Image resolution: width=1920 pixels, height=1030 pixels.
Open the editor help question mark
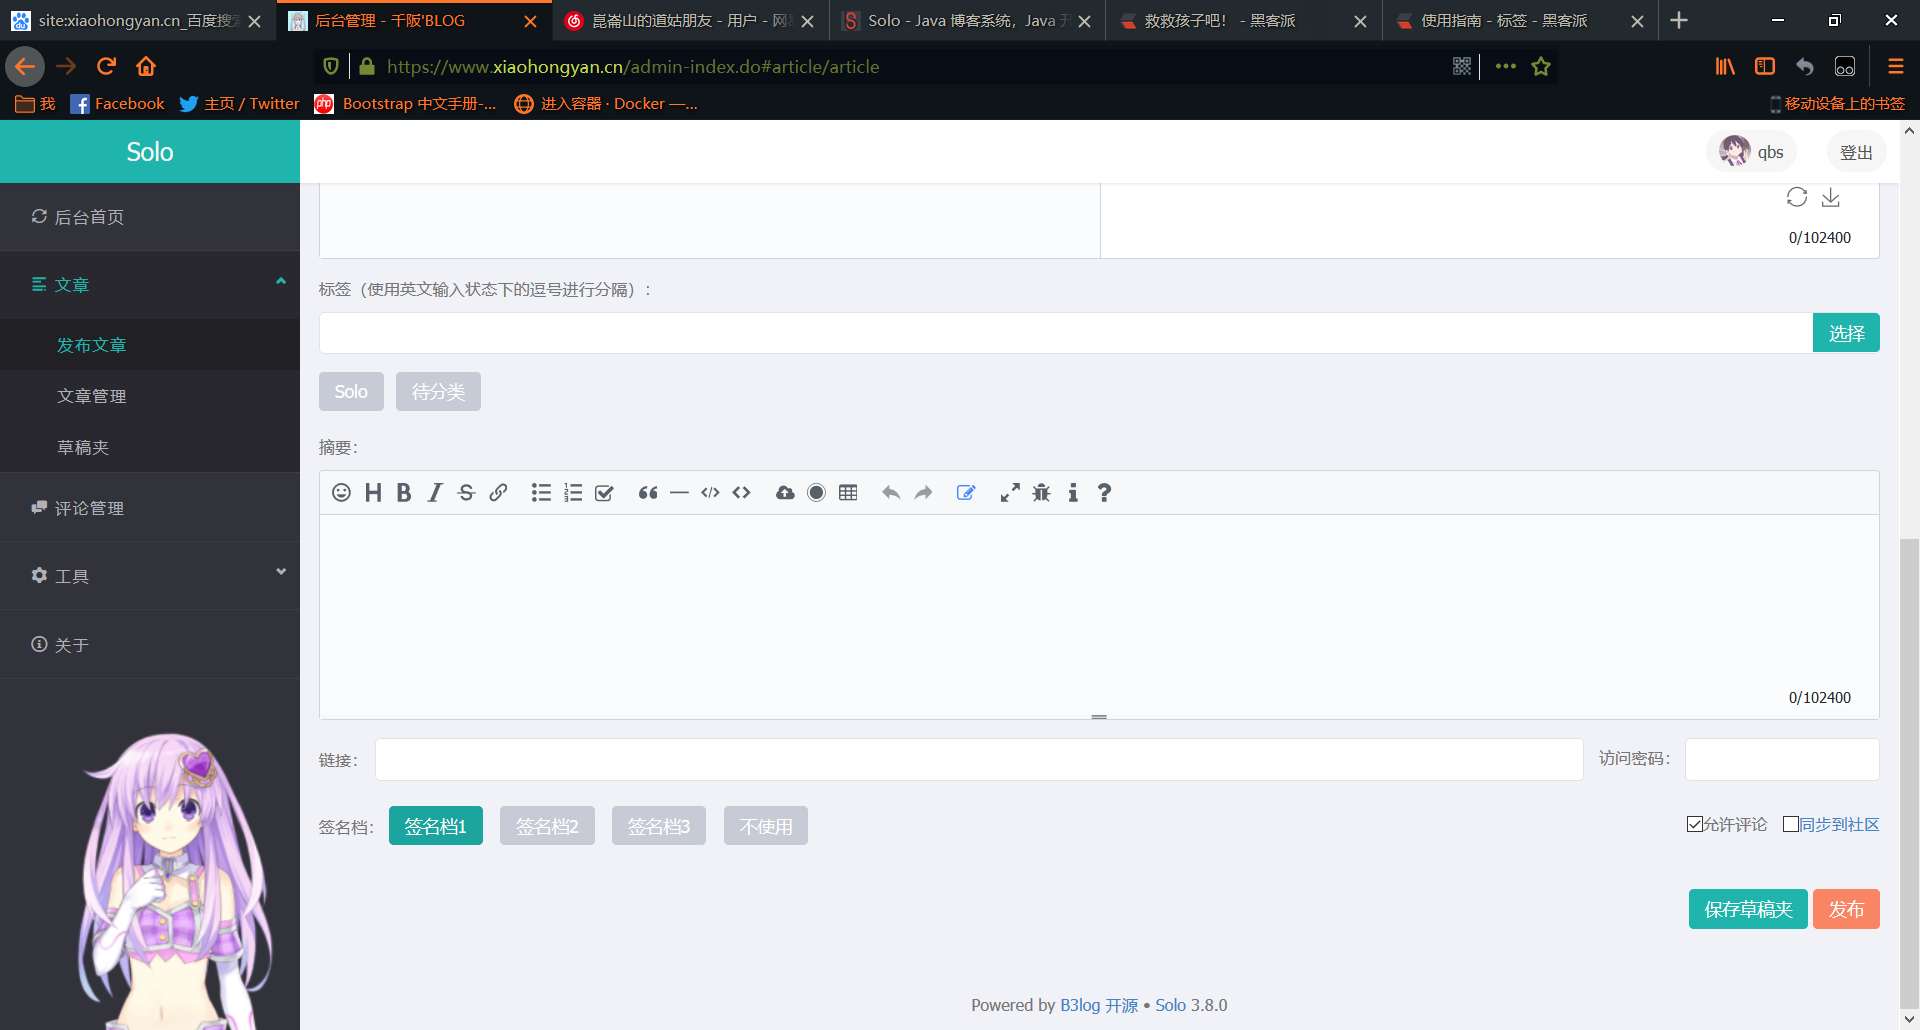1104,493
